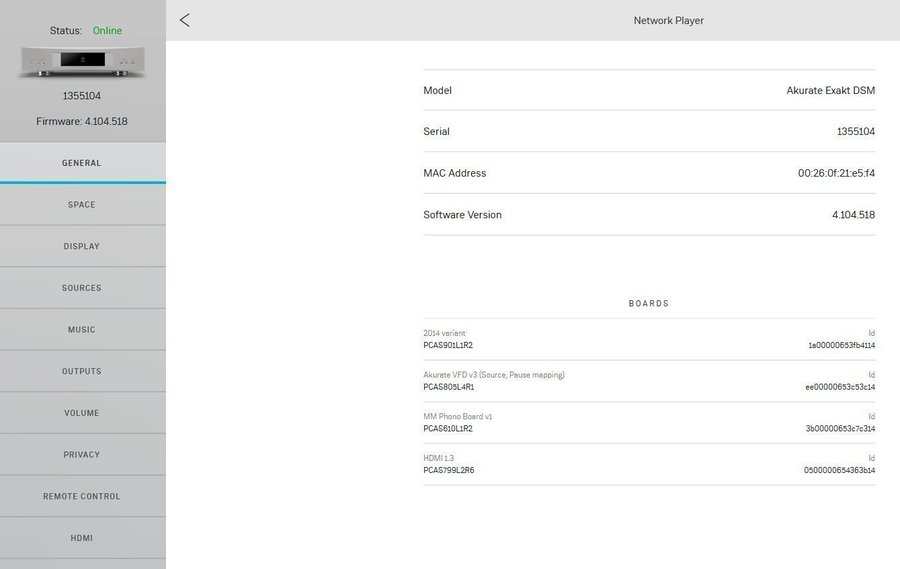900x569 pixels.
Task: Select the Volume settings tab
Action: (82, 413)
